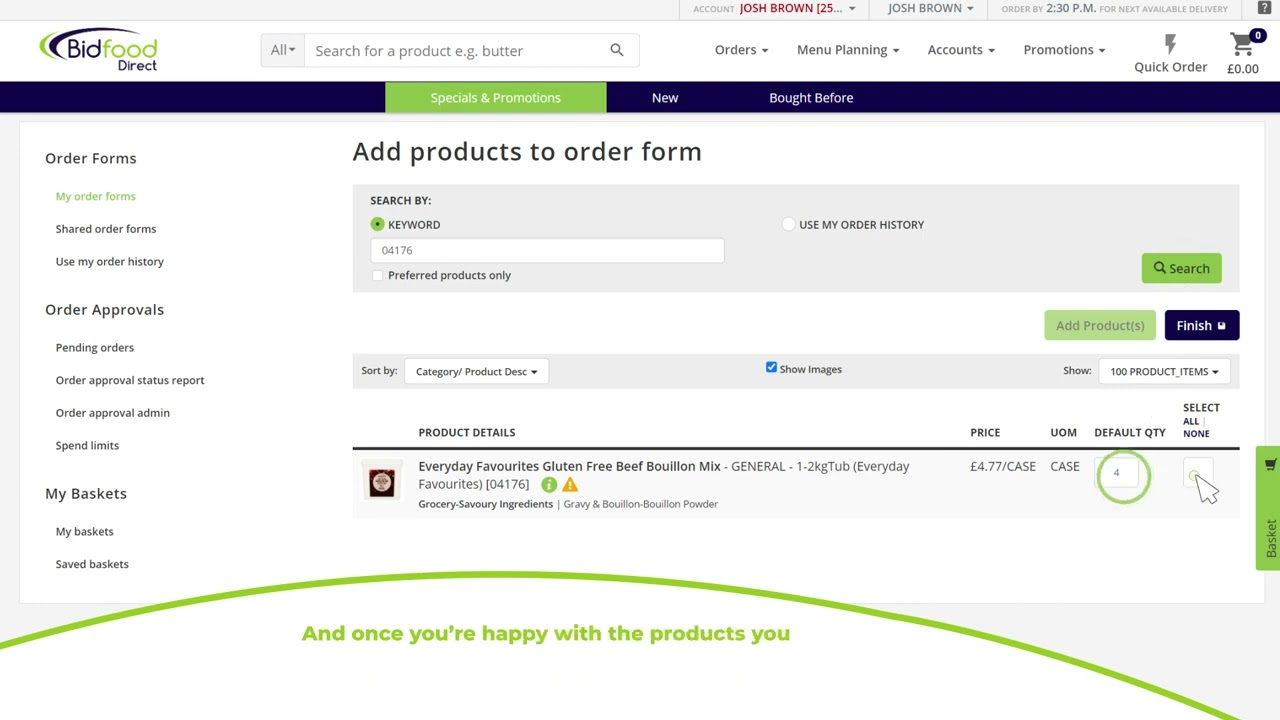Open My baskets
Screen dimensions: 1280x720
coord(85,531)
